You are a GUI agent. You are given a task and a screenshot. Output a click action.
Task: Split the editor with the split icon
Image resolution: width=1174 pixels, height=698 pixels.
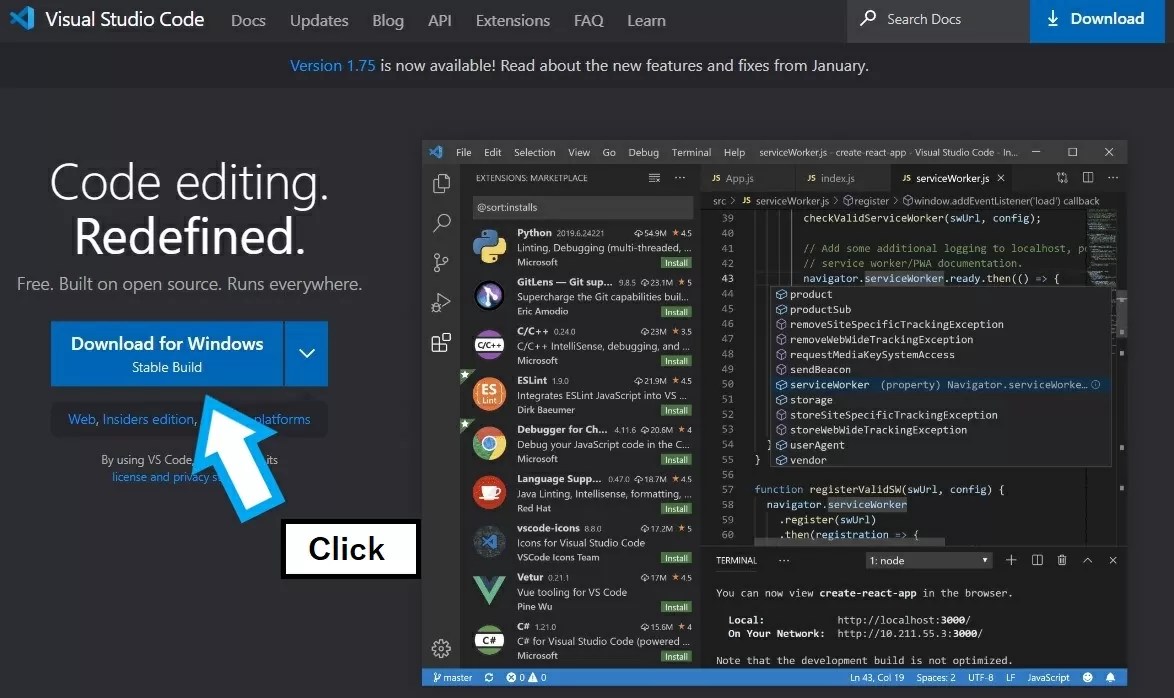pyautogui.click(x=1087, y=177)
